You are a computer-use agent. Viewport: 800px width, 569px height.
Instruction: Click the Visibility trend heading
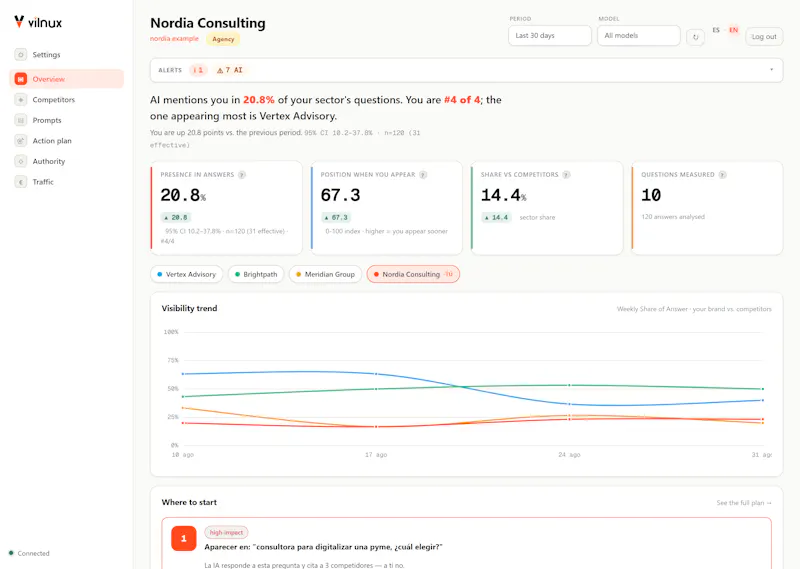pyautogui.click(x=189, y=308)
